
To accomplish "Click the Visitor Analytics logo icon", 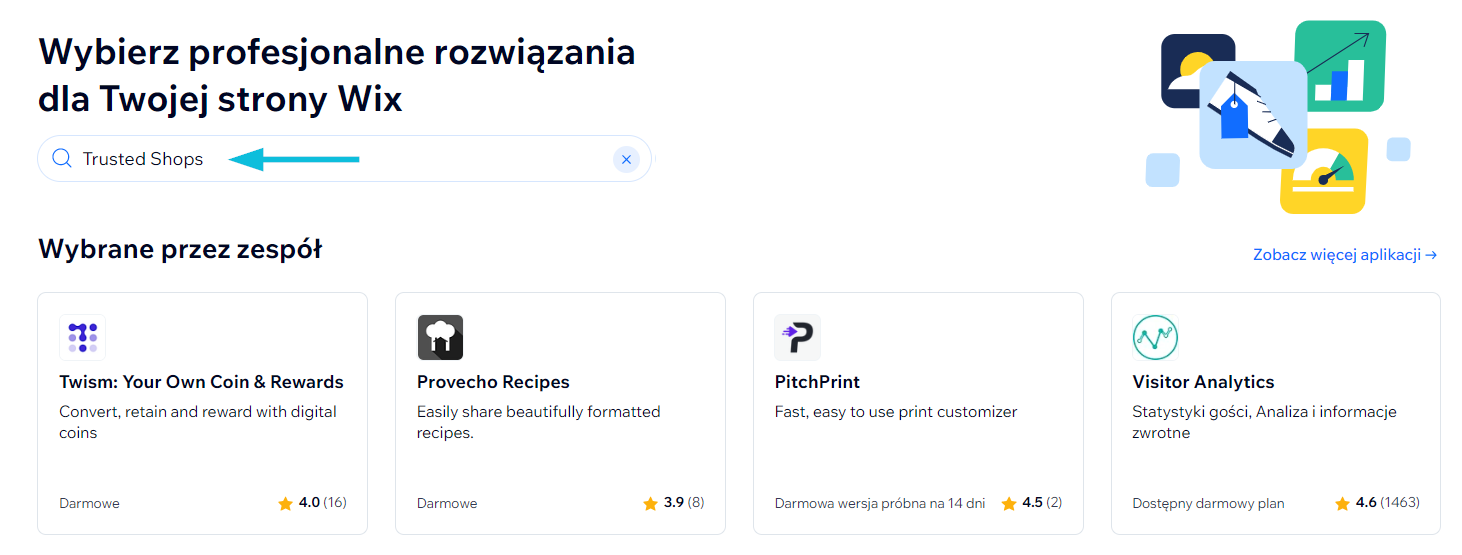I will point(1155,337).
